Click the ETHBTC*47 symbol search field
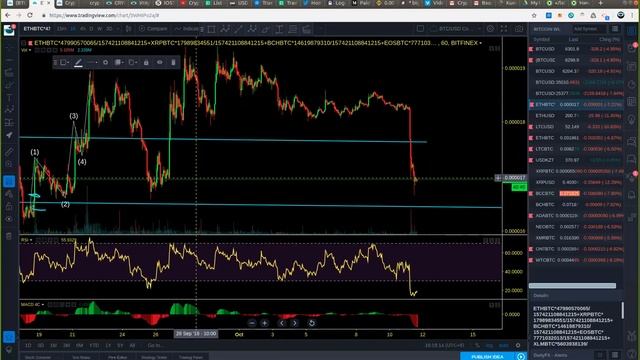The image size is (640, 360). [38, 29]
